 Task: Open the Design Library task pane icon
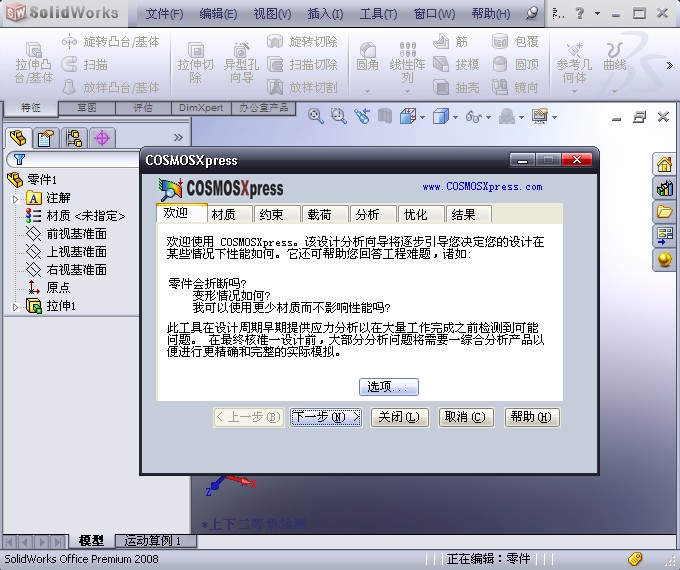(x=664, y=189)
